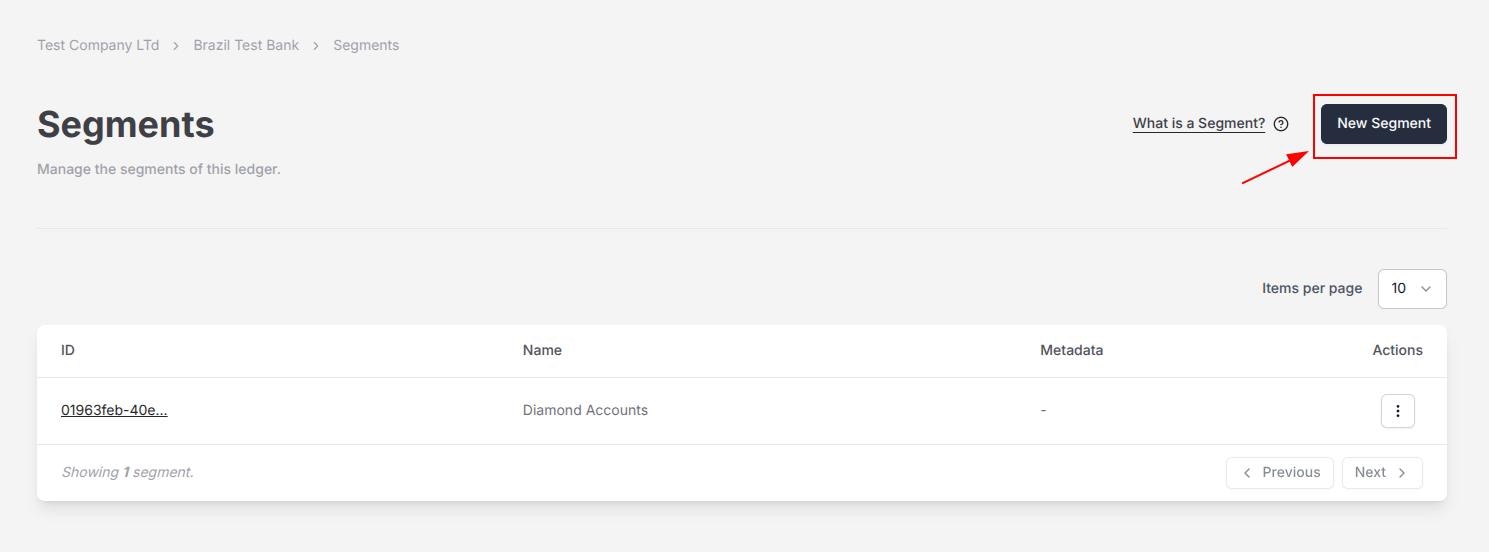Open the 'What is a Segment?' link
This screenshot has height=552, width=1489.
(x=1198, y=124)
